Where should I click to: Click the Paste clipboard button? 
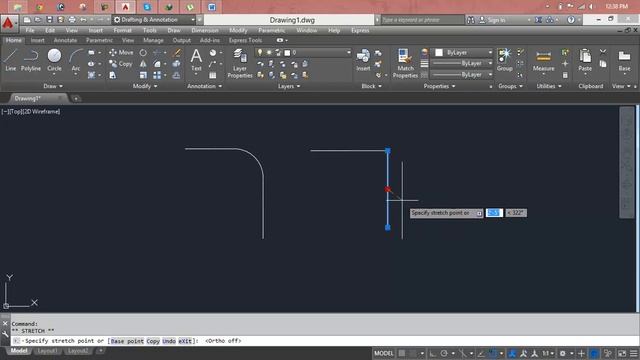585,60
